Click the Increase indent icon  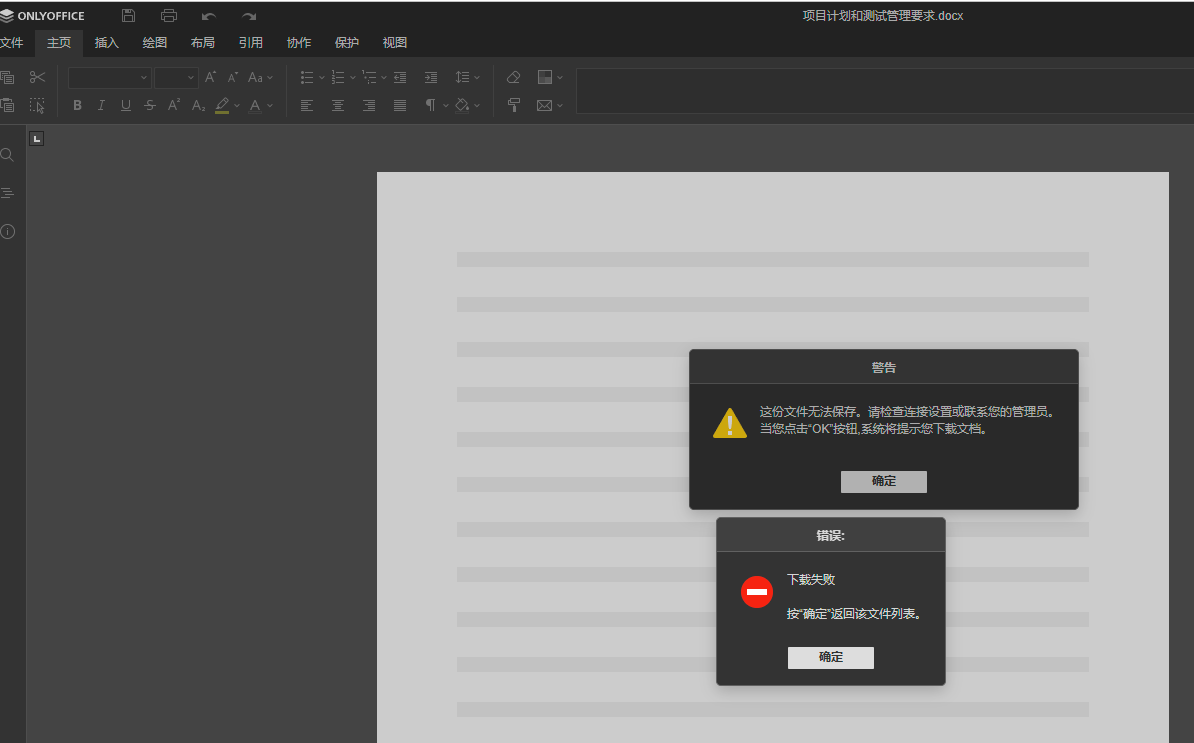pyautogui.click(x=430, y=77)
